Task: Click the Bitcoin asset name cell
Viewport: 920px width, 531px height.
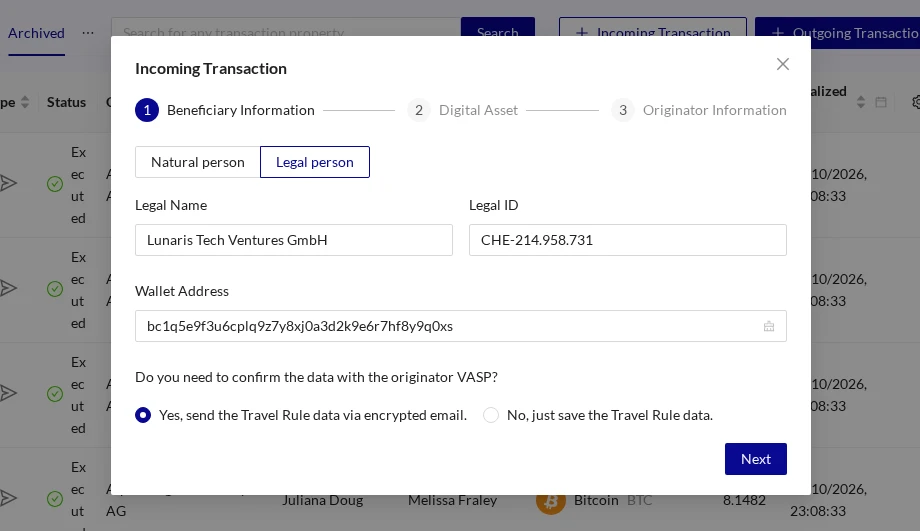Action: [x=596, y=500]
